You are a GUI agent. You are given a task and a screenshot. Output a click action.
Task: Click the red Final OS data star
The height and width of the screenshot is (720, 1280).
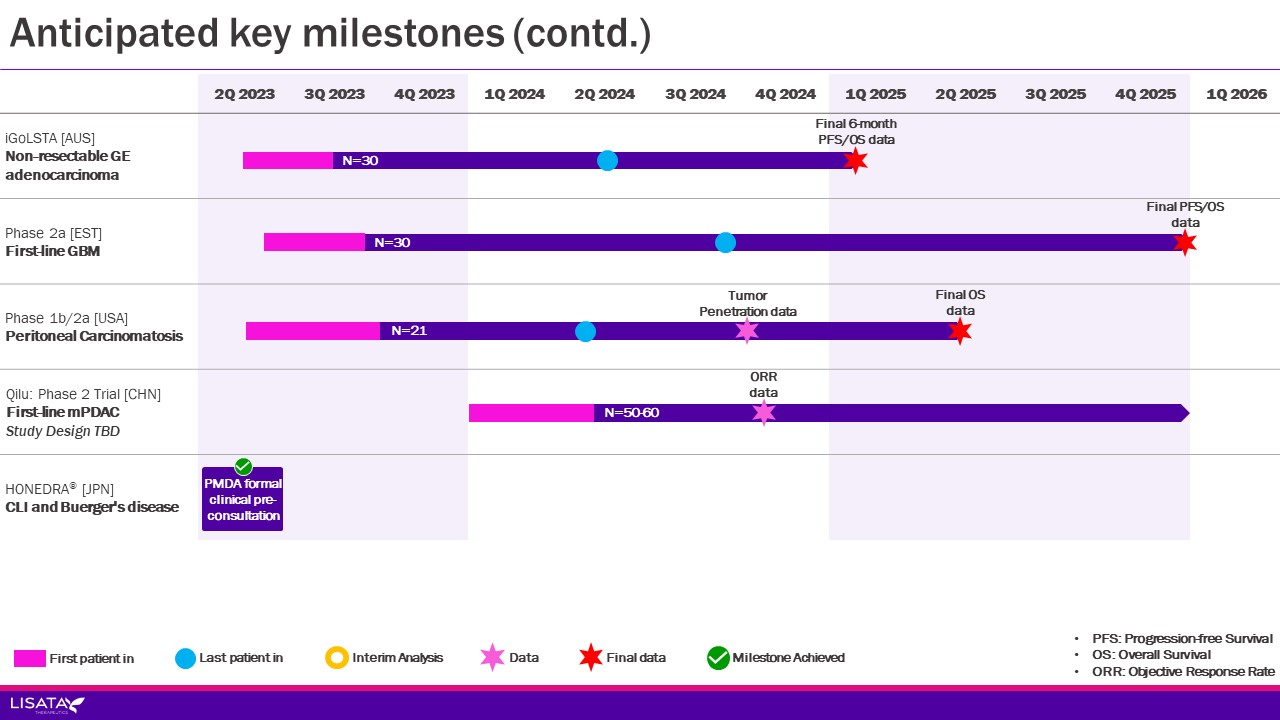960,331
